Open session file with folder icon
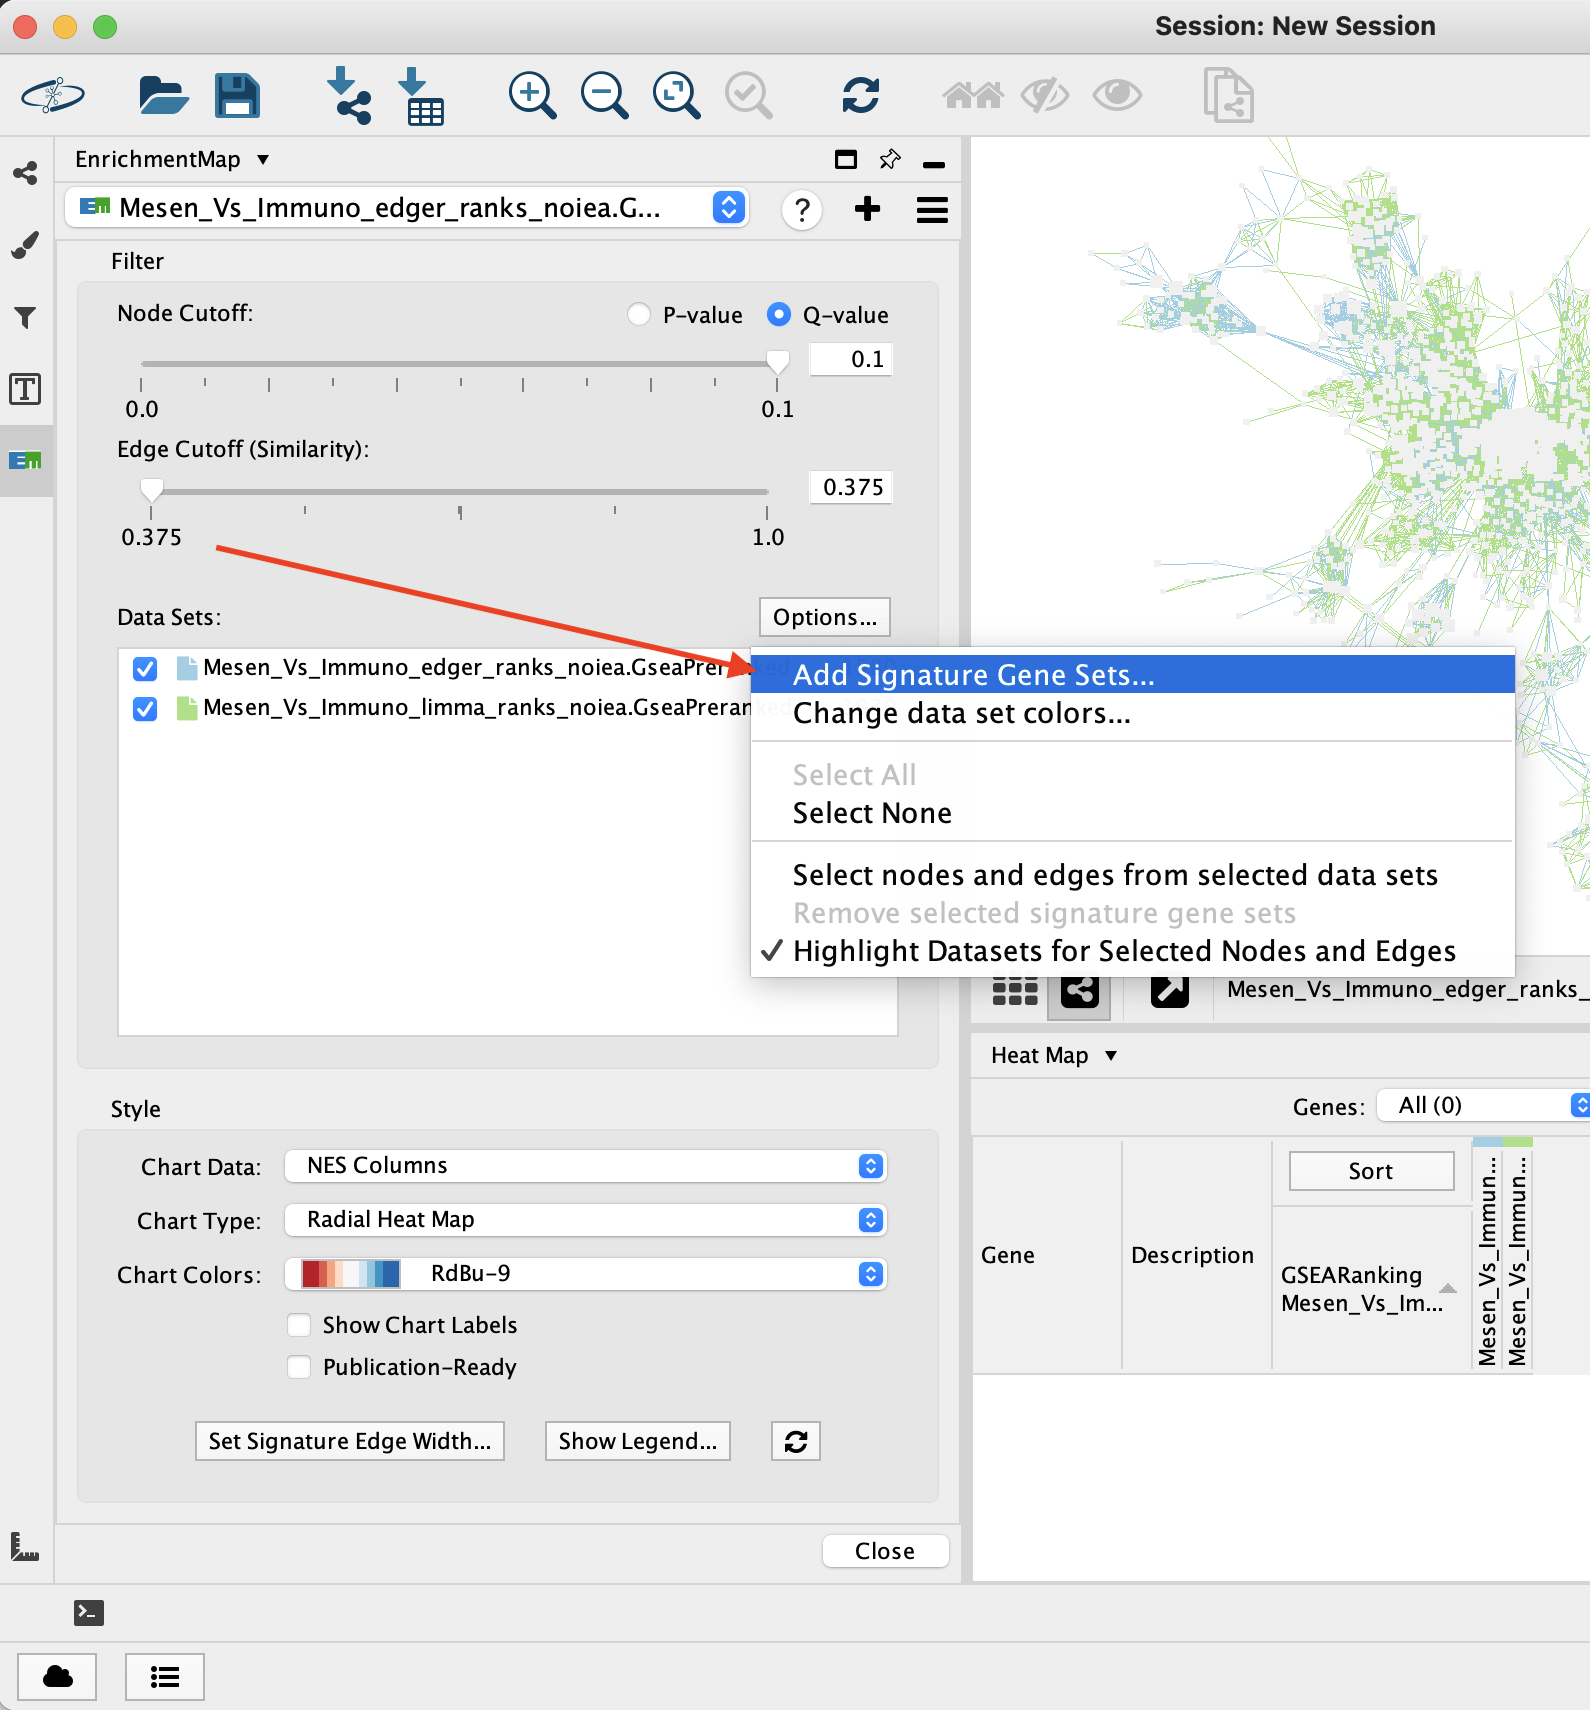Screen dimensions: 1590x1710 click(x=163, y=96)
